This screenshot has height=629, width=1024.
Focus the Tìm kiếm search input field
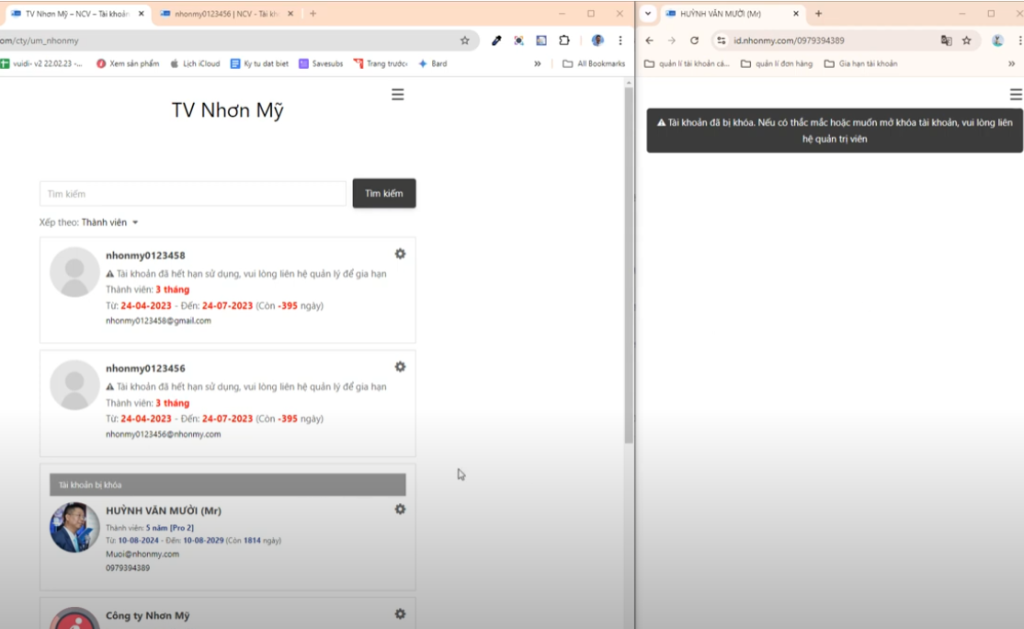193,194
